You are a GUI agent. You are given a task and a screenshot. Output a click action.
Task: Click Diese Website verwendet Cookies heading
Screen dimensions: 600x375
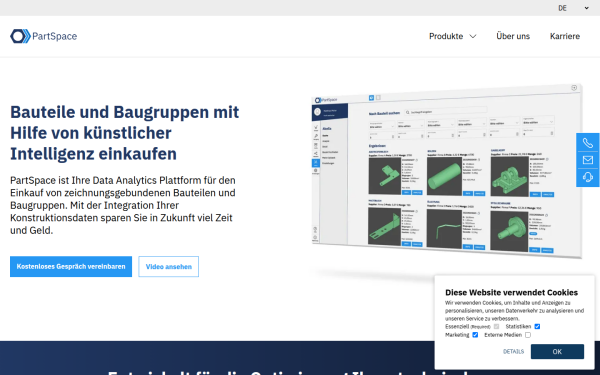pos(511,292)
